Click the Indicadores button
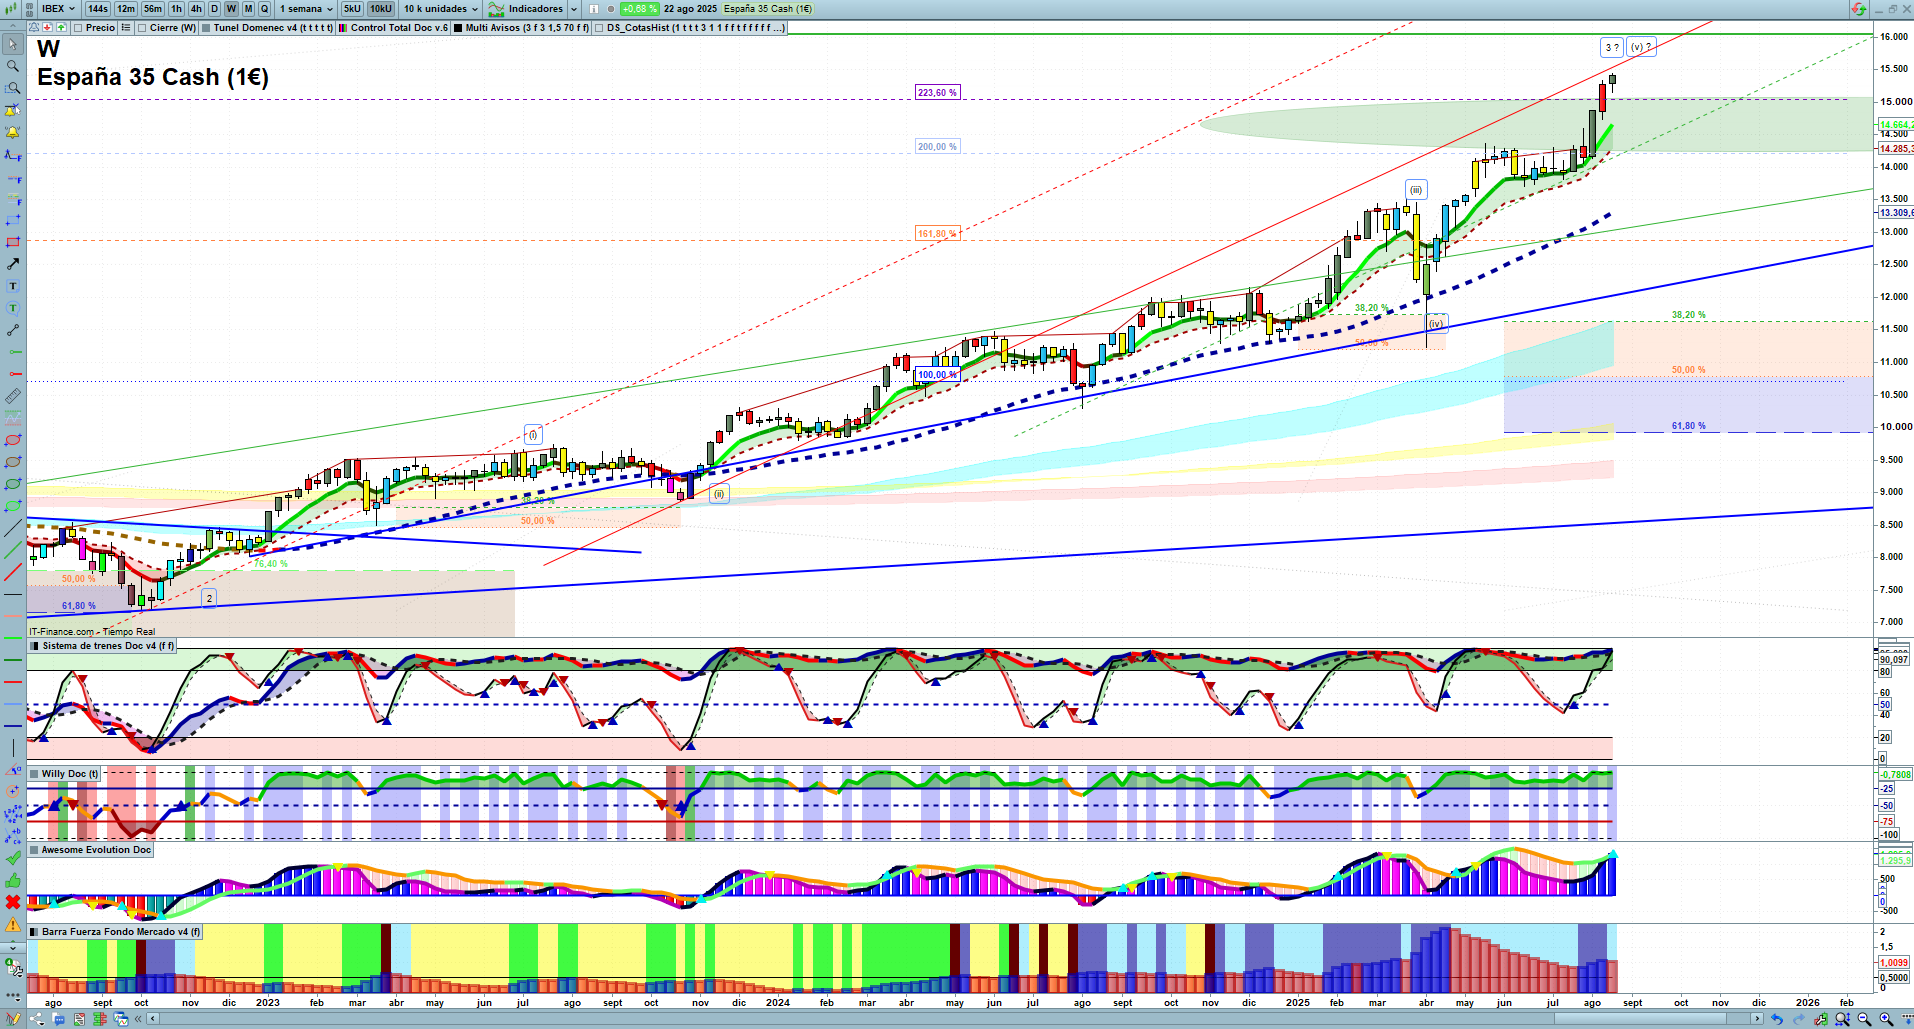The image size is (1914, 1029). 533,9
